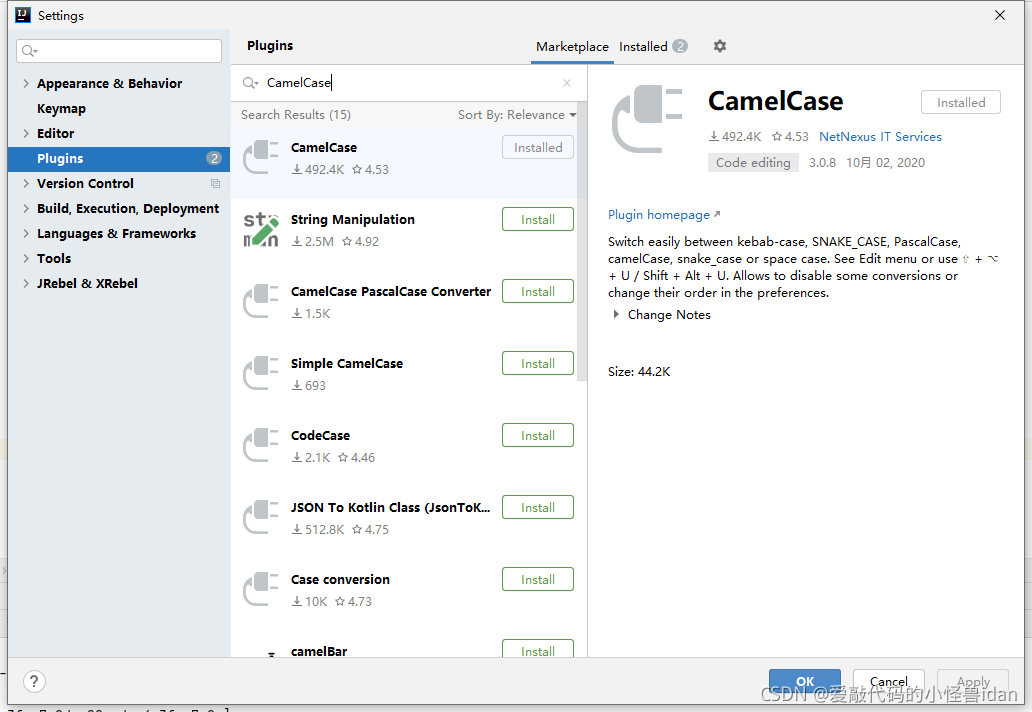Confirm settings with OK button
1032x712 pixels.
pyautogui.click(x=805, y=682)
